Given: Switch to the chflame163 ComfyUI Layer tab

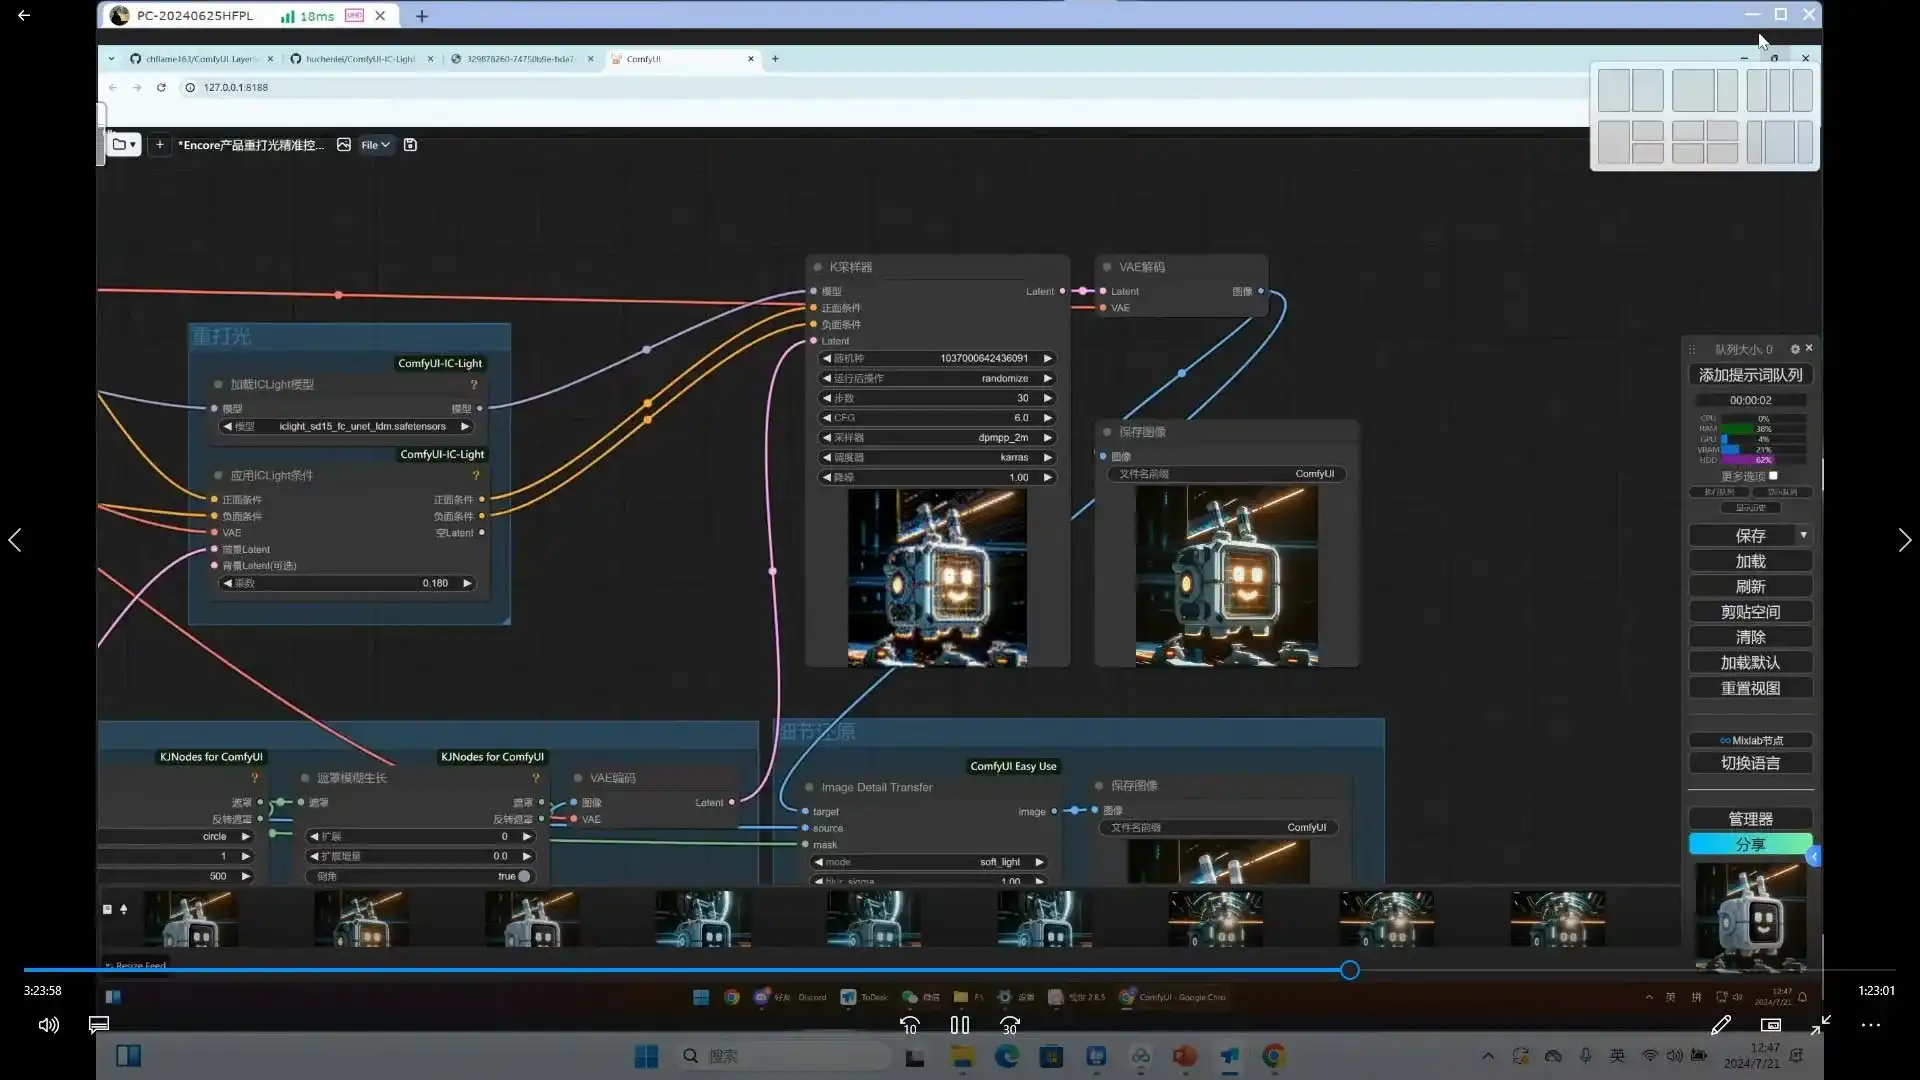Looking at the screenshot, I should [x=200, y=59].
